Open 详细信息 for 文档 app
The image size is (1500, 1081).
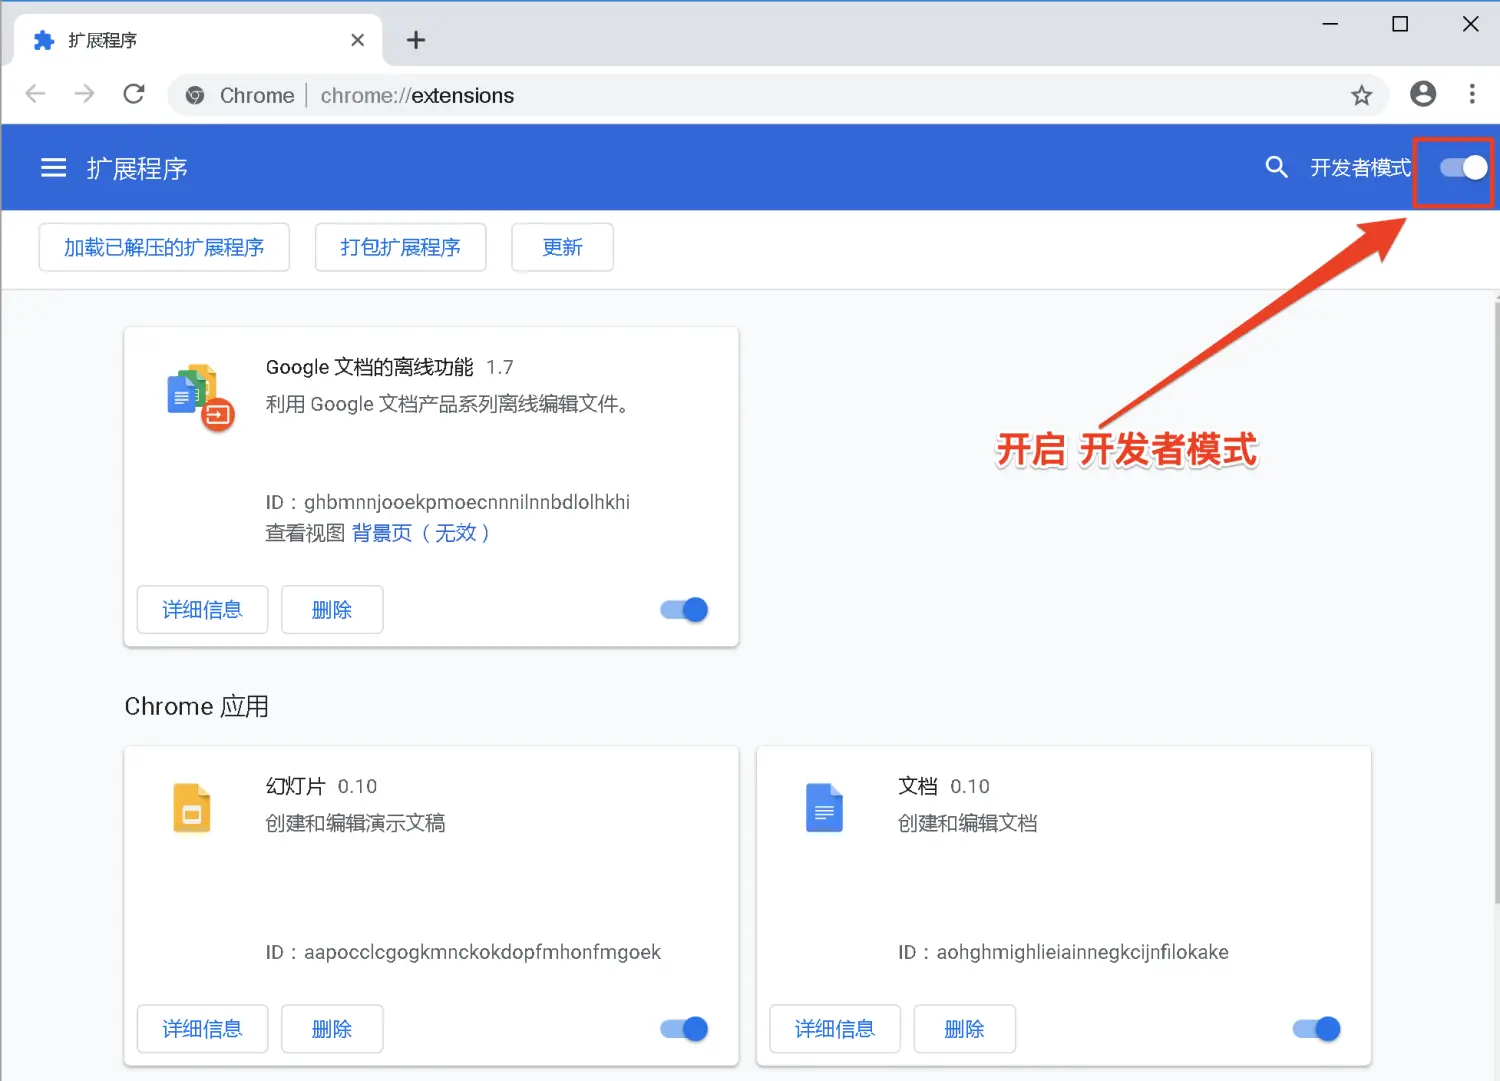[x=834, y=1029]
